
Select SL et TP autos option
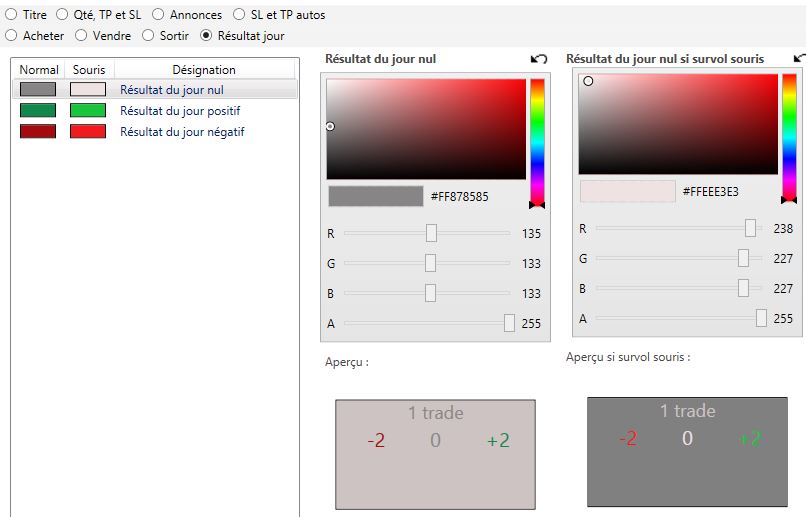pyautogui.click(x=238, y=15)
